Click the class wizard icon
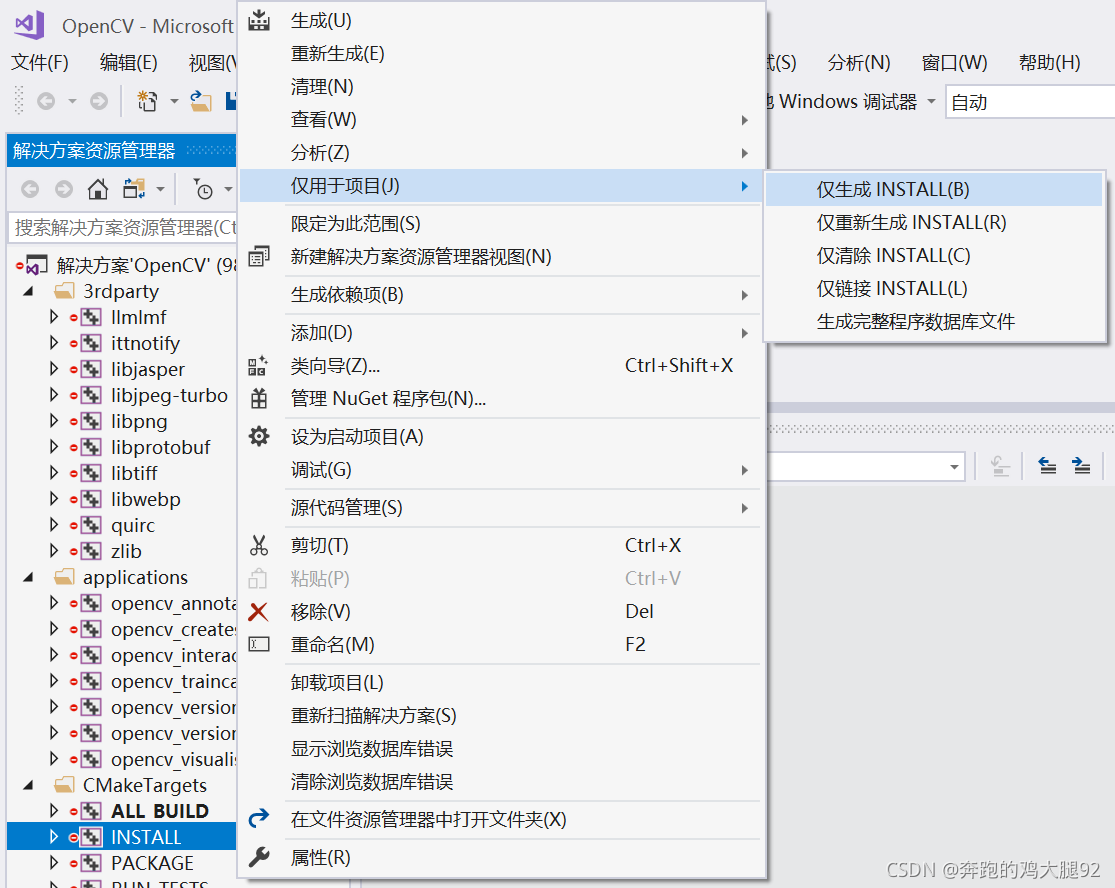 coord(258,365)
